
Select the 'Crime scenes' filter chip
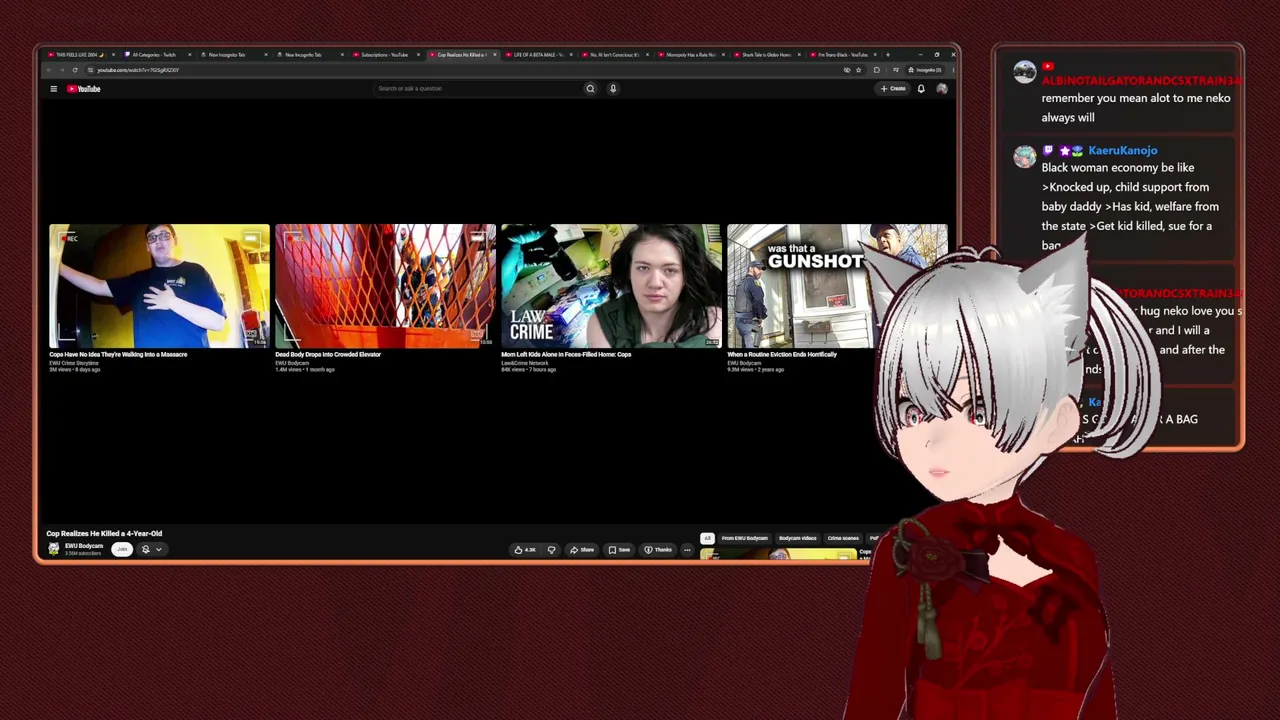[843, 538]
